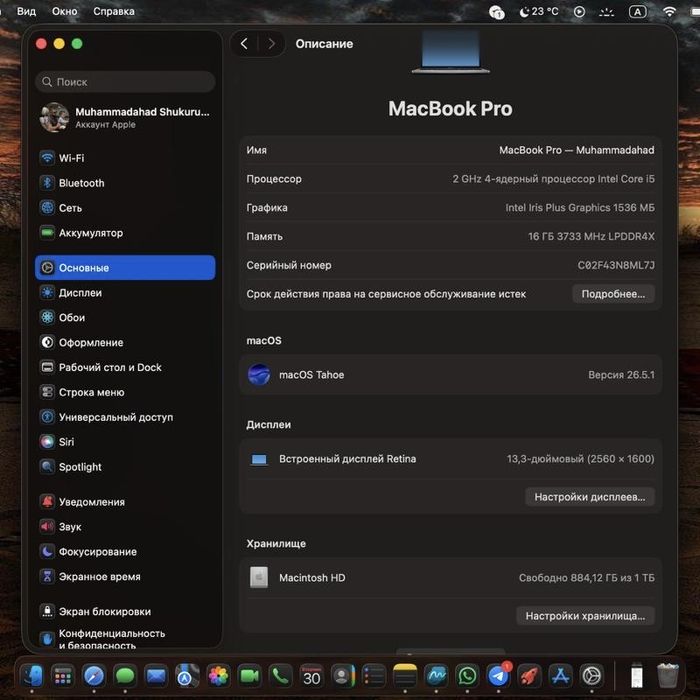Select Сеть in the sidebar
Screen dimensions: 700x700
[125, 208]
